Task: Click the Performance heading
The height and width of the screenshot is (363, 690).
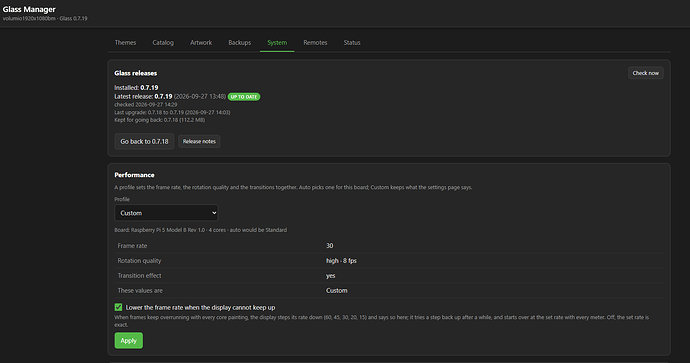Action: 134,175
